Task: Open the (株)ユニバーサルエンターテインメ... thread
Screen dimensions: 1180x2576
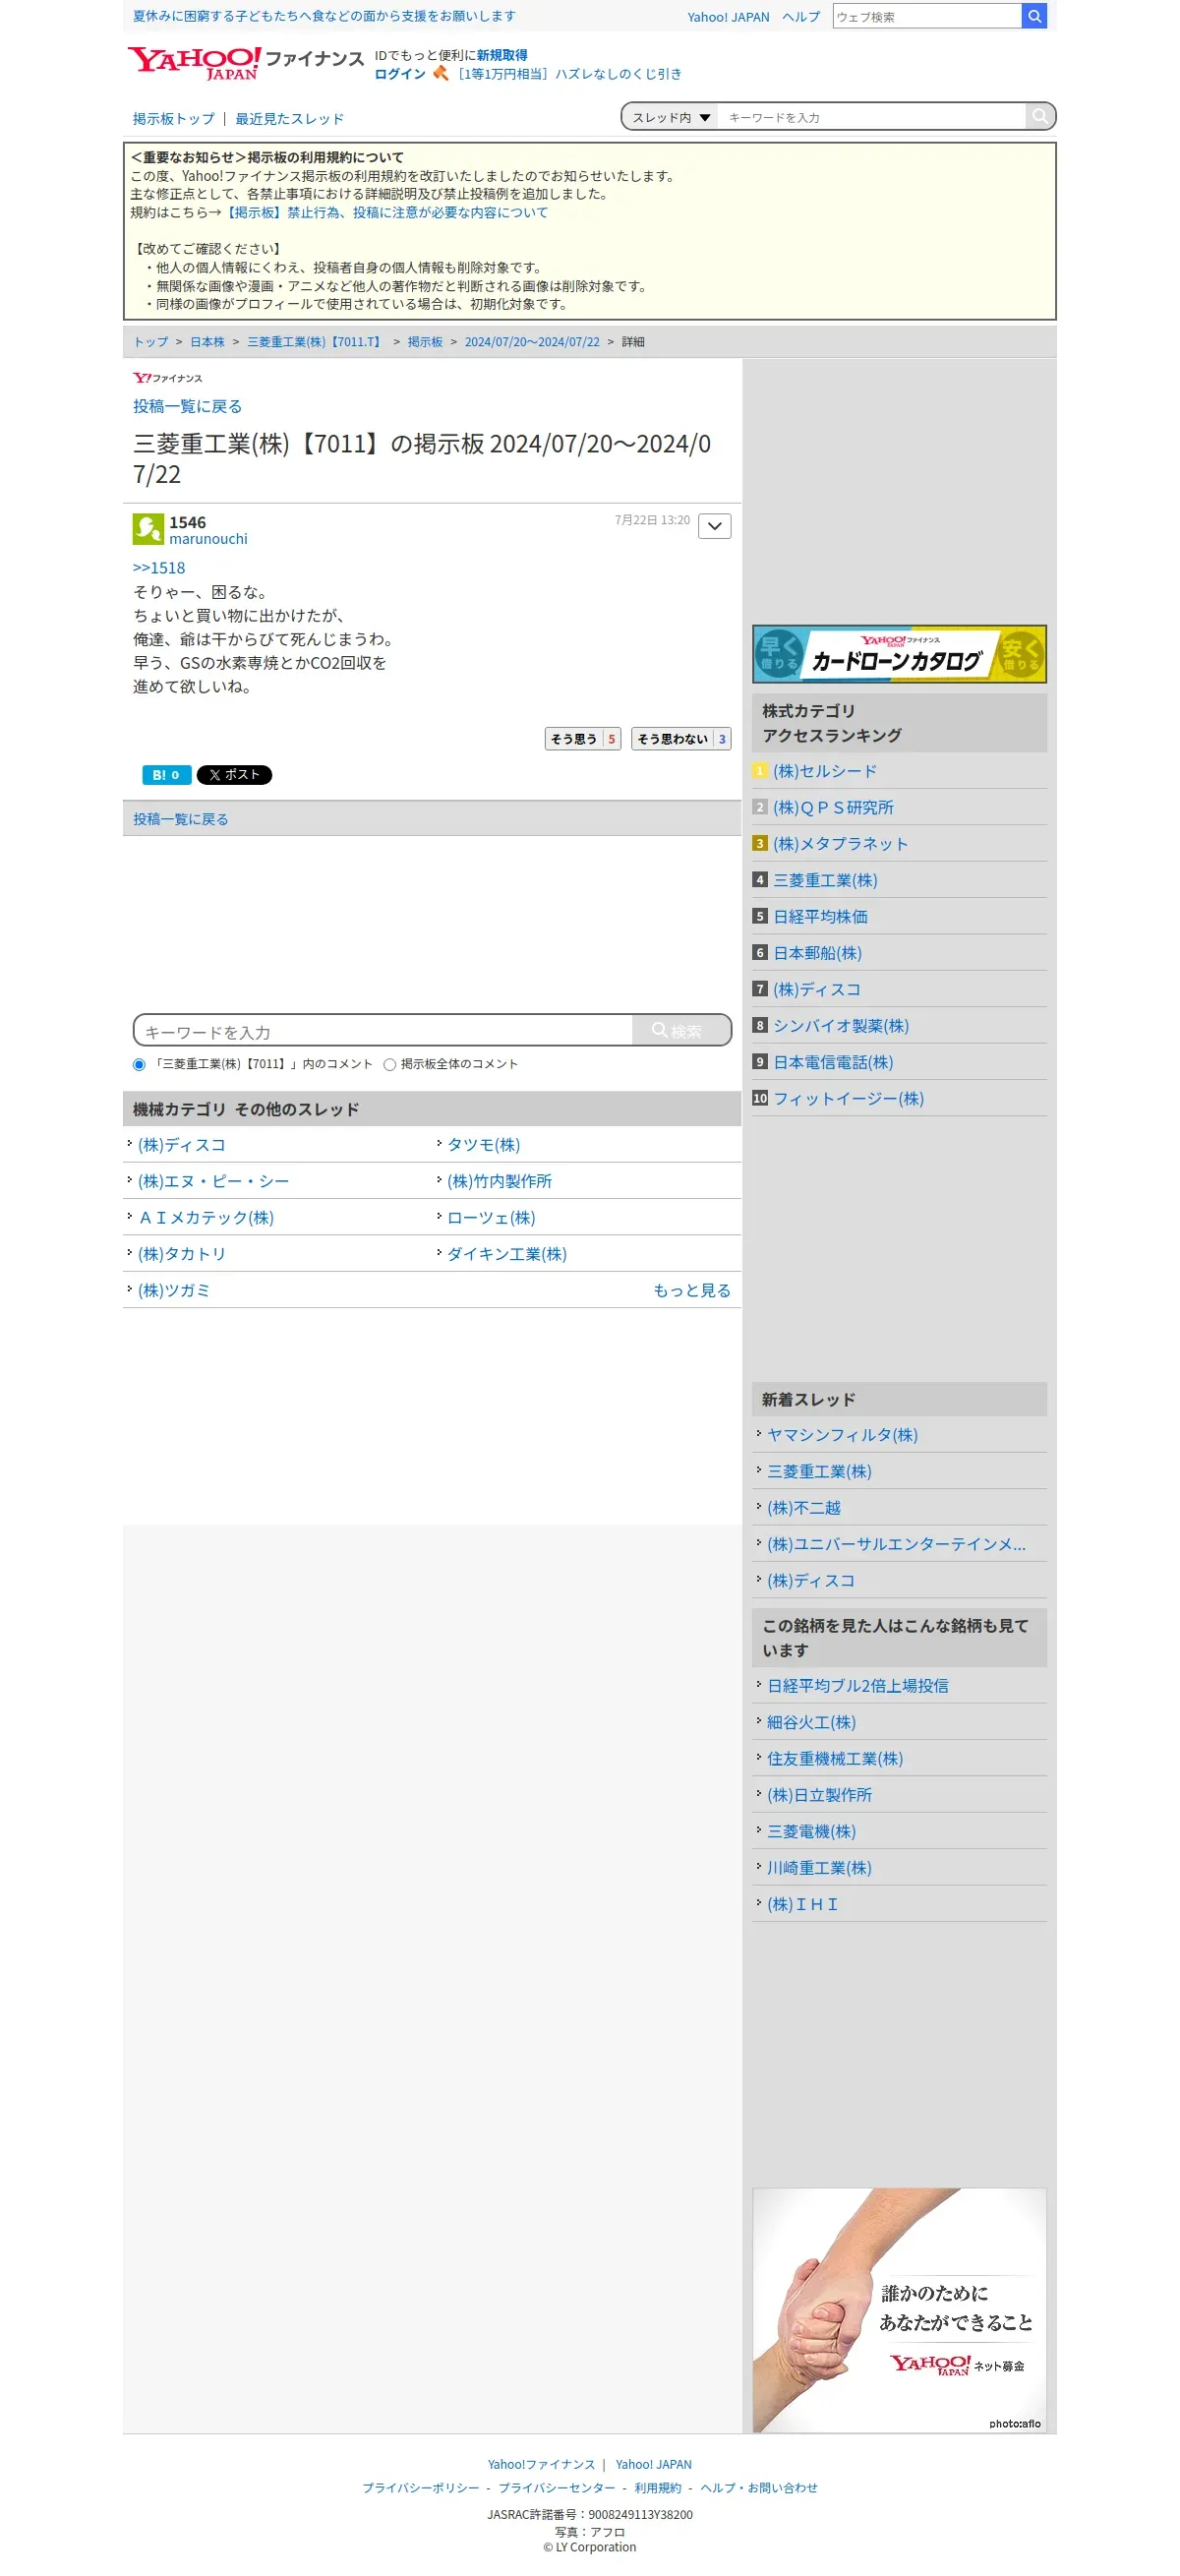Action: pos(896,1545)
